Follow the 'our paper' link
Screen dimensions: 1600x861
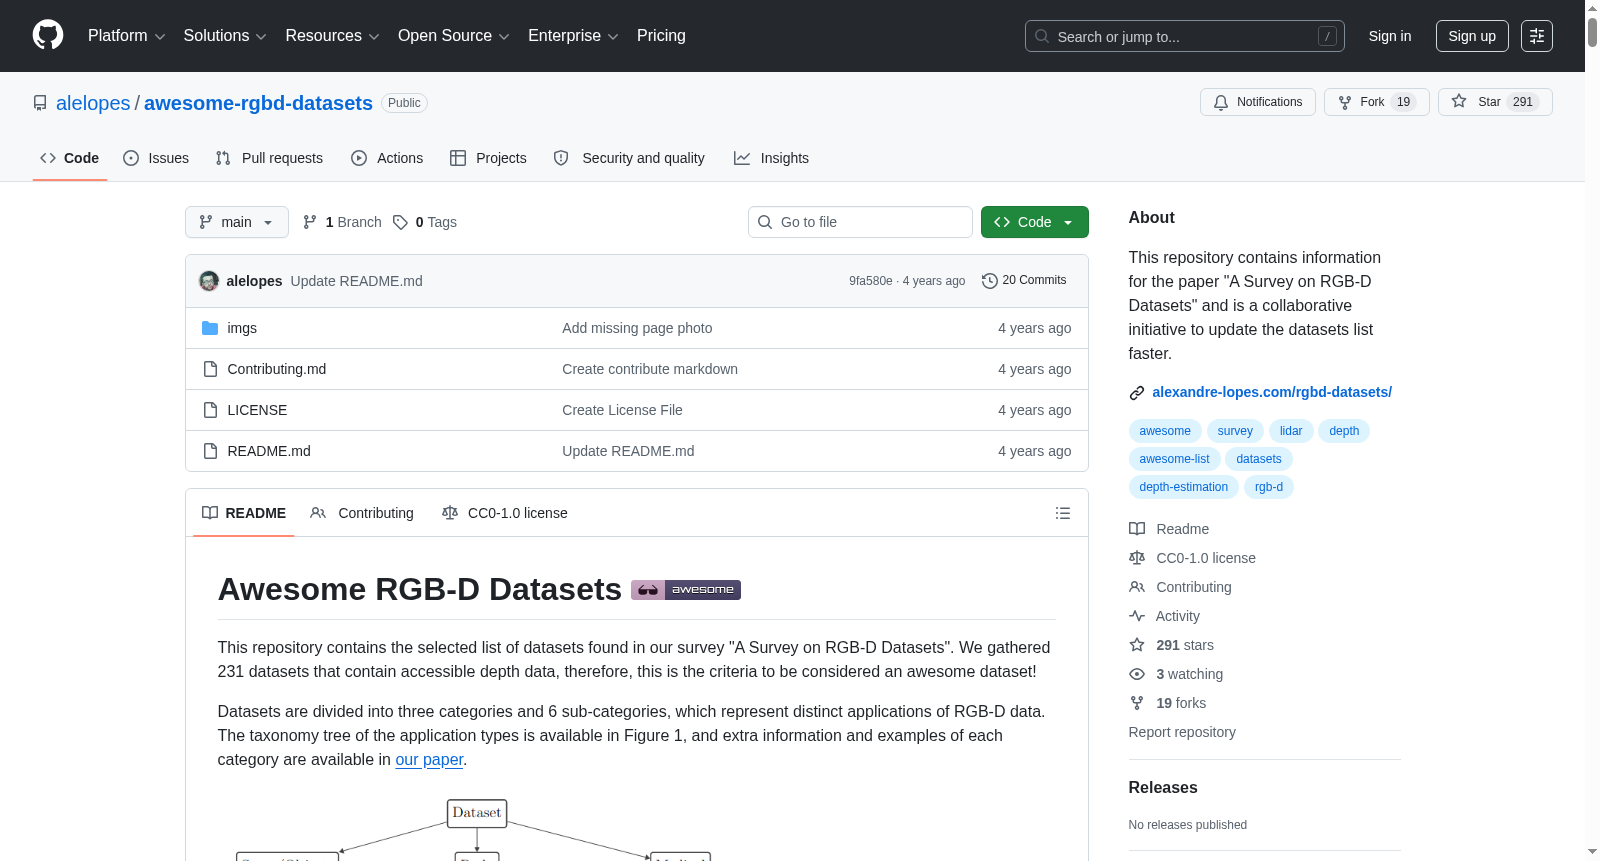[429, 760]
